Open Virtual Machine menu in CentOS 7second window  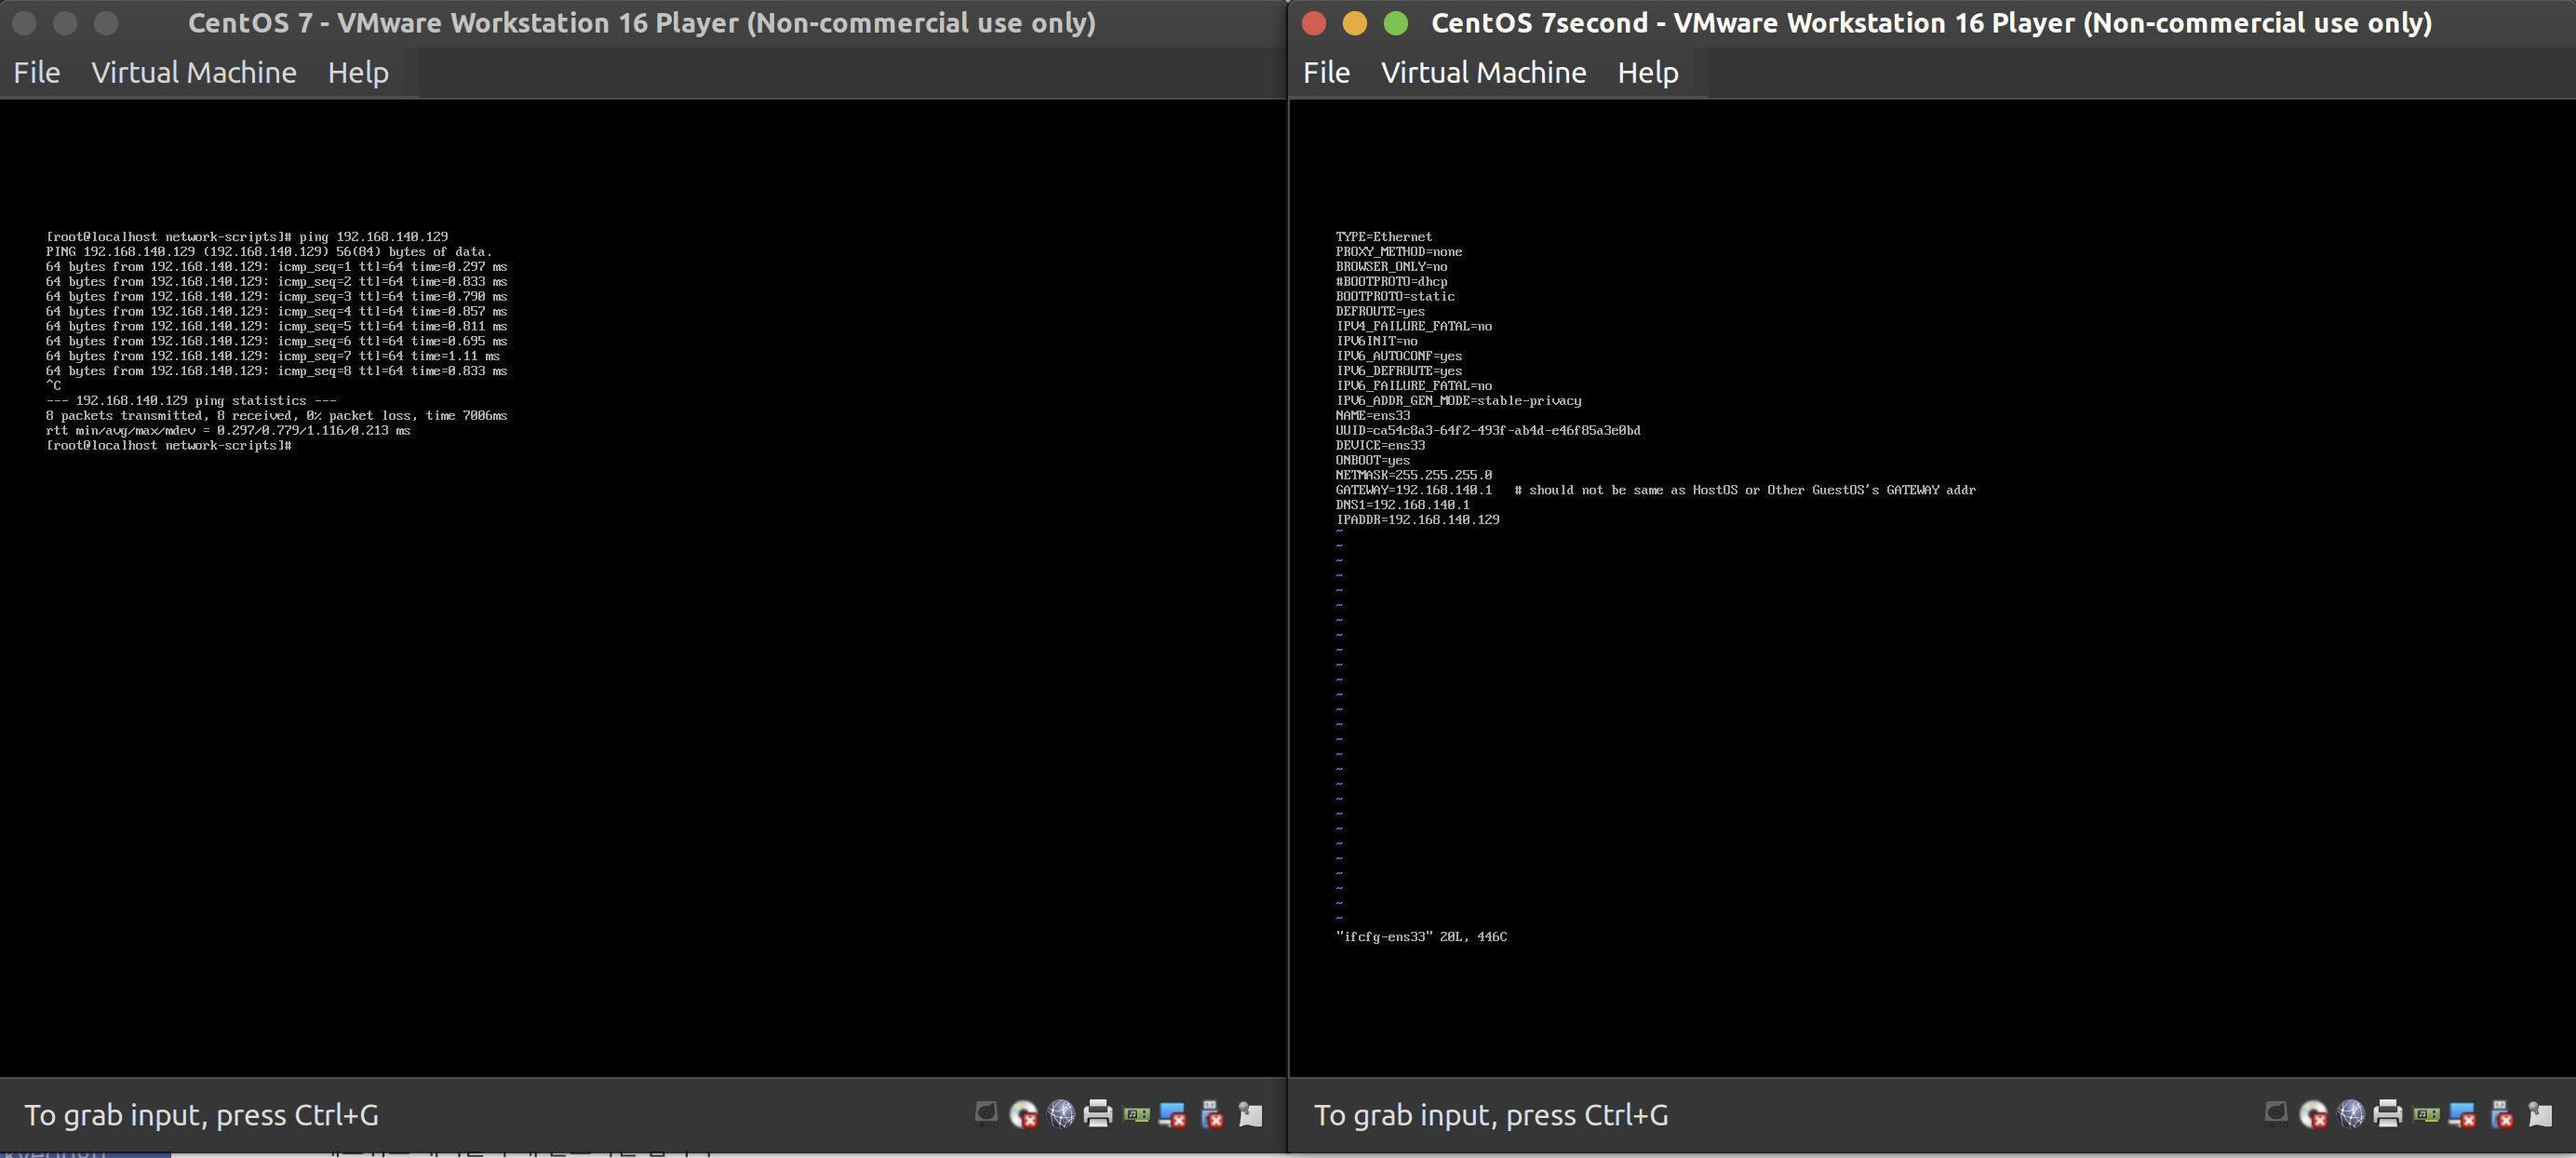(x=1484, y=73)
